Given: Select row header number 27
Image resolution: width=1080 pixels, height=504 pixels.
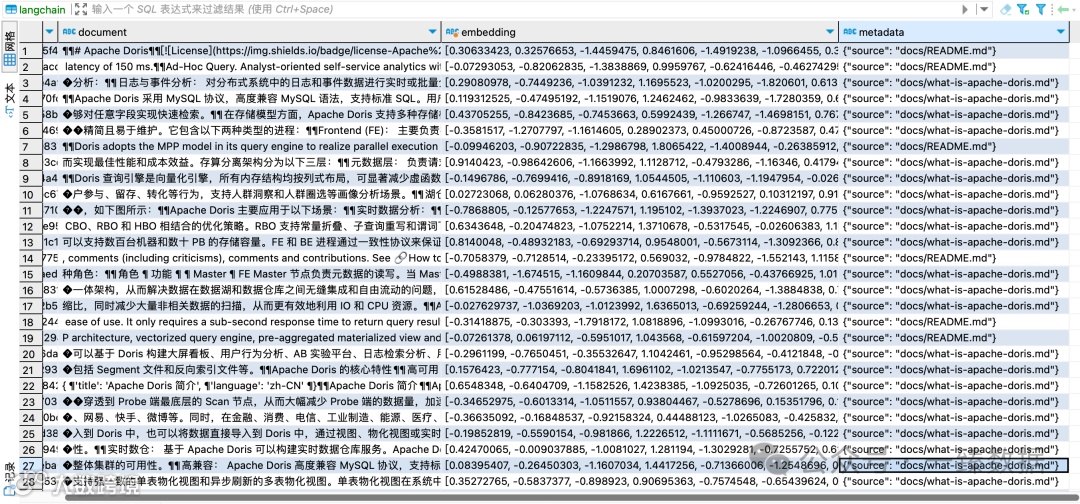Looking at the screenshot, I should 30,465.
